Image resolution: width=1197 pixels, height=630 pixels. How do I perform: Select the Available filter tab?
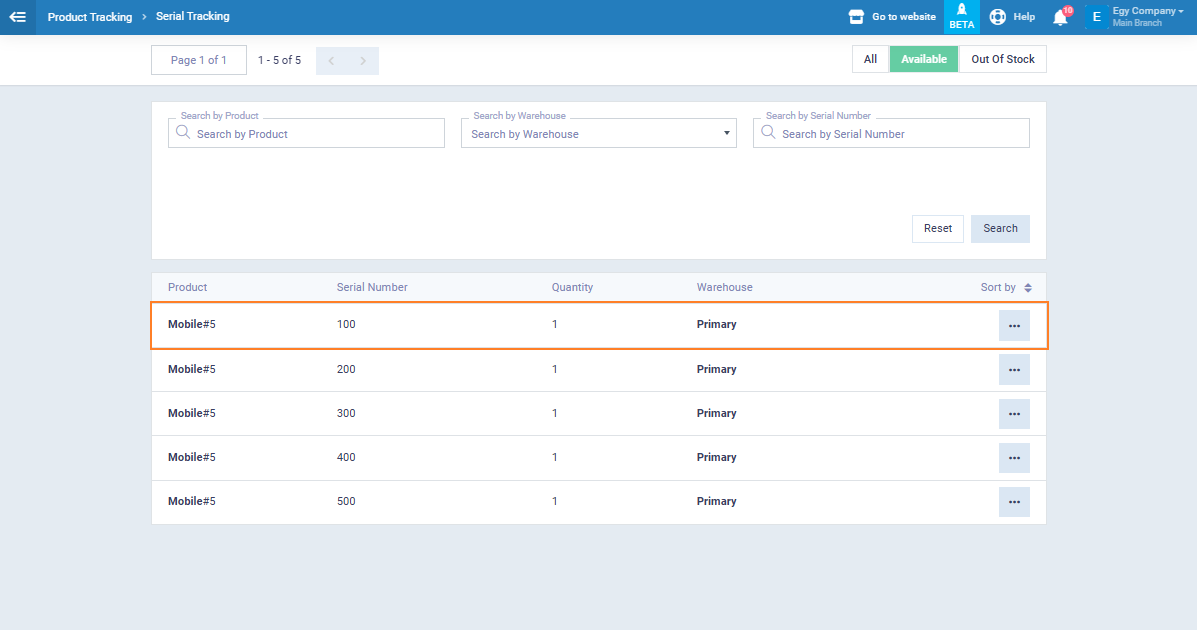point(923,60)
